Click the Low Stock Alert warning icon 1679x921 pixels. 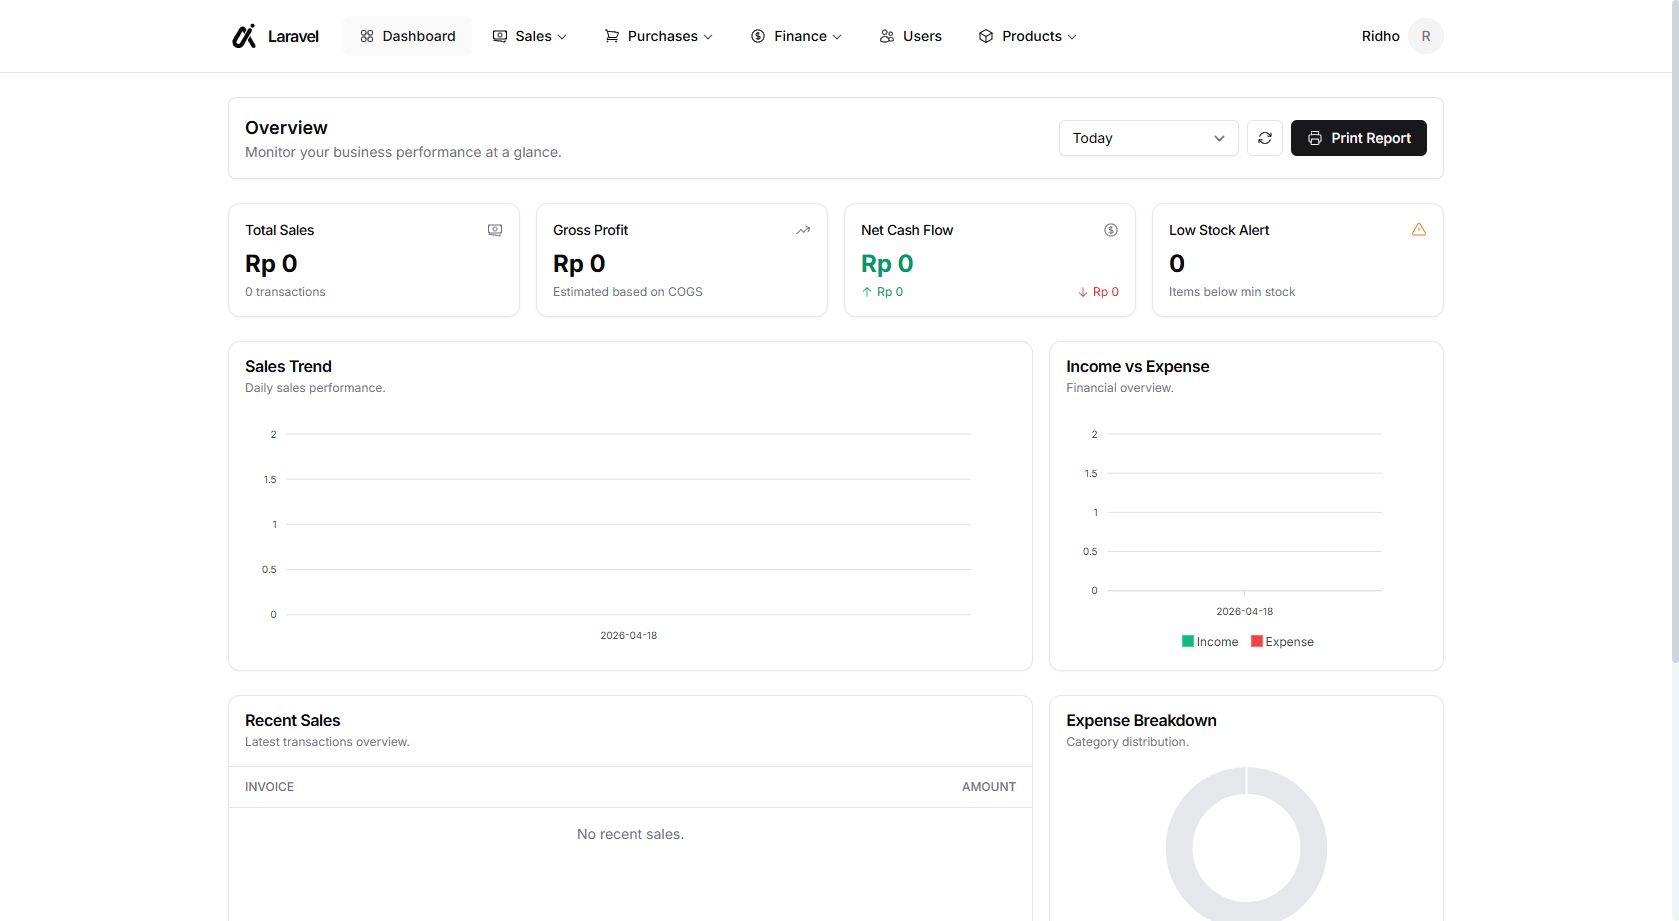click(1419, 230)
